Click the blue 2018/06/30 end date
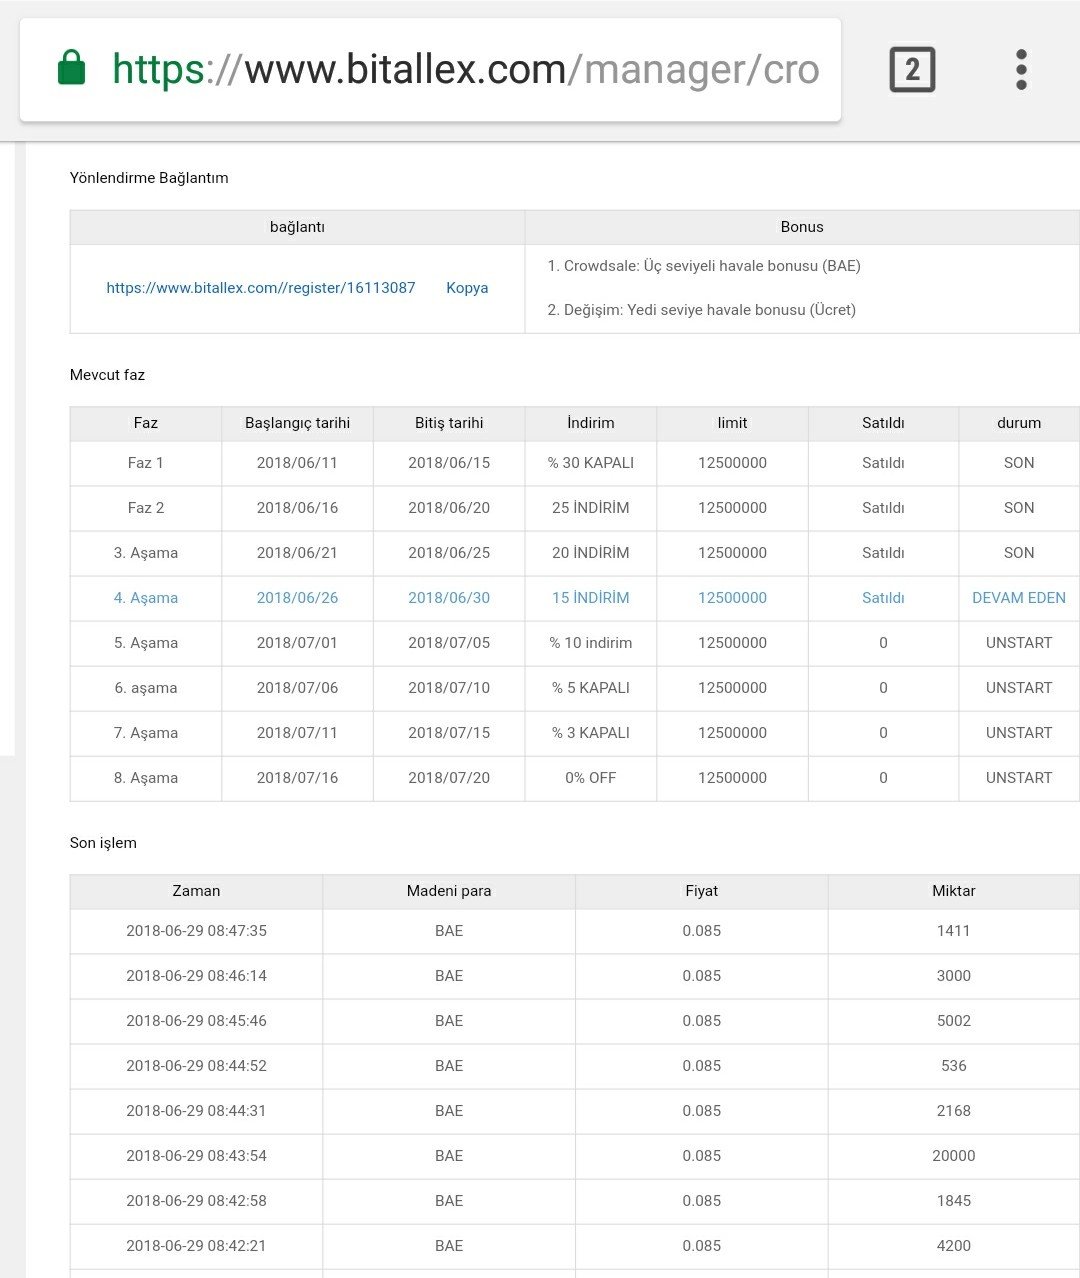The height and width of the screenshot is (1278, 1080). pyautogui.click(x=449, y=598)
